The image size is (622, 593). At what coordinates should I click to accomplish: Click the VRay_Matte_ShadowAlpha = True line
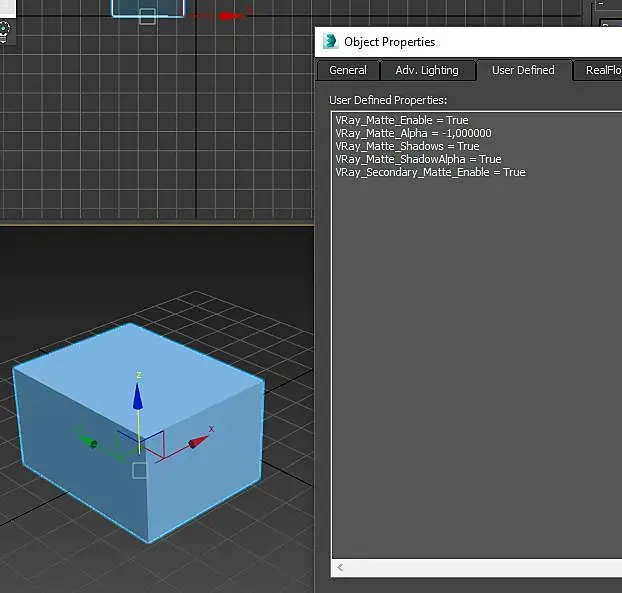[419, 159]
